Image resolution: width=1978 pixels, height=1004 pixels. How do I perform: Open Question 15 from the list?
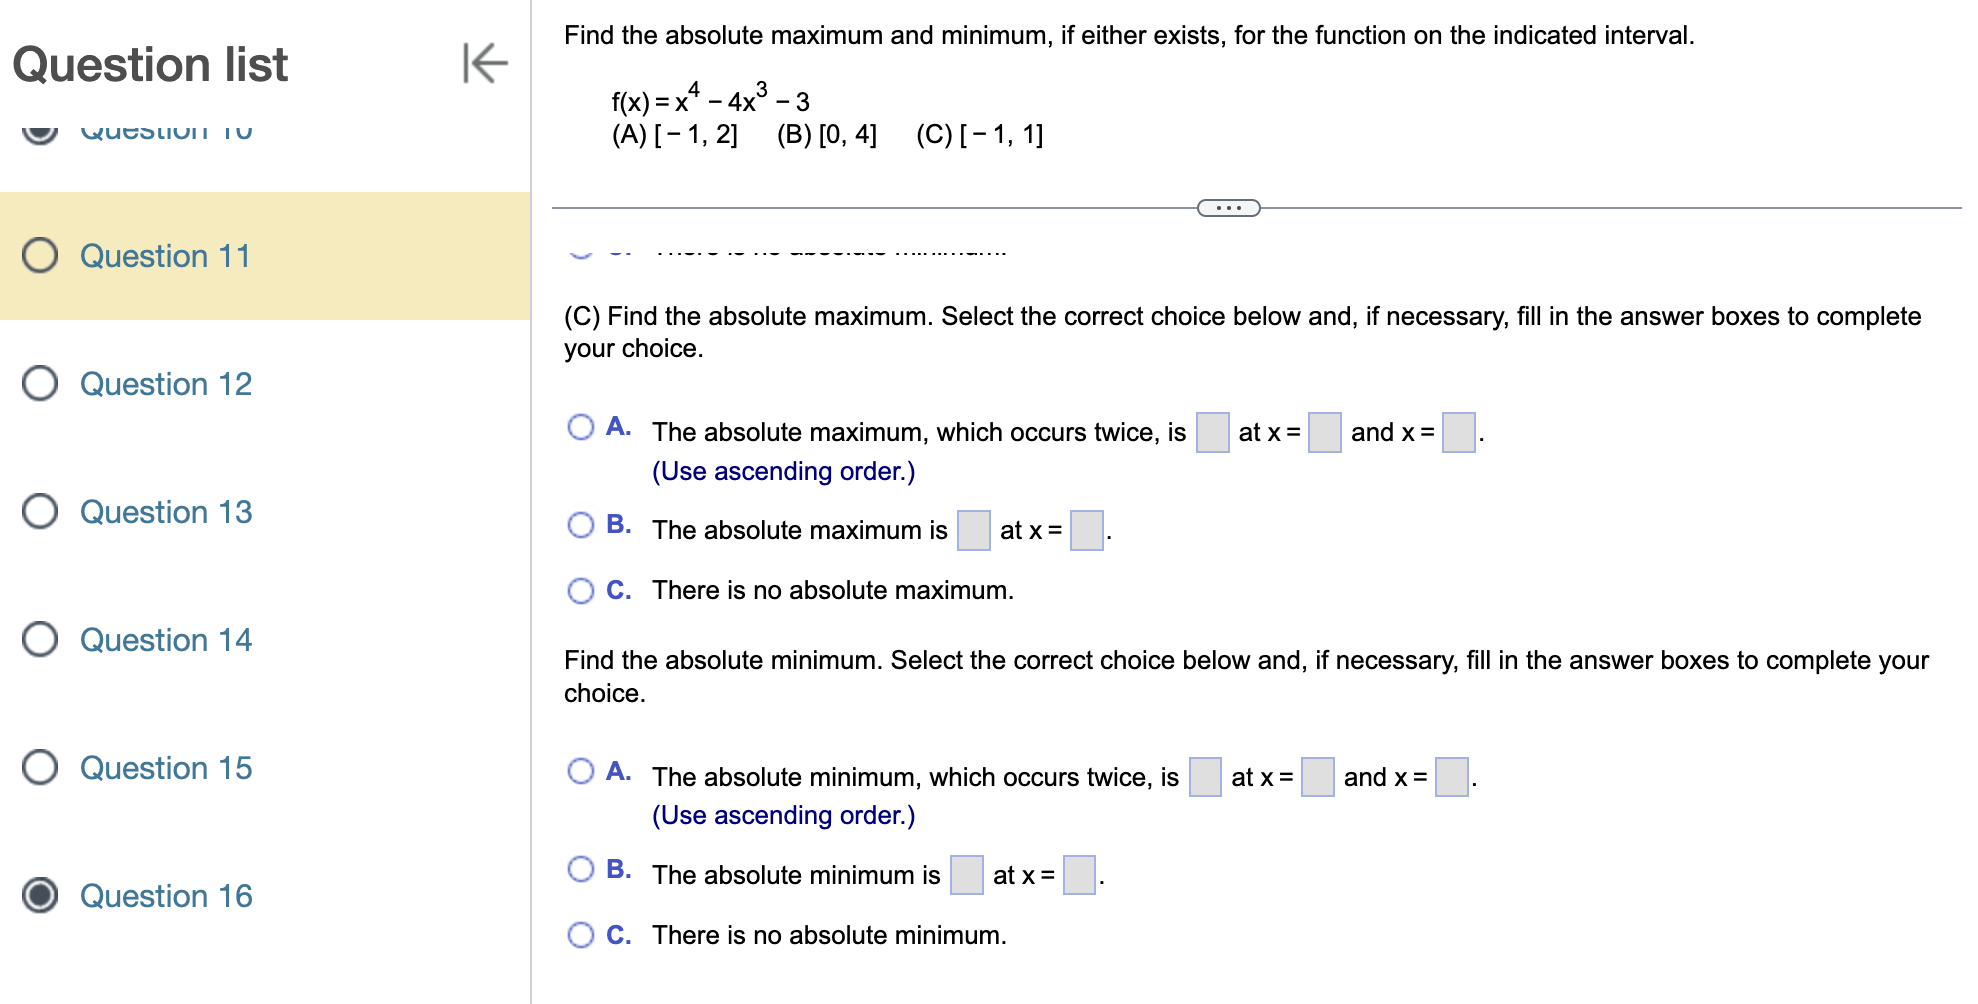pyautogui.click(x=165, y=768)
